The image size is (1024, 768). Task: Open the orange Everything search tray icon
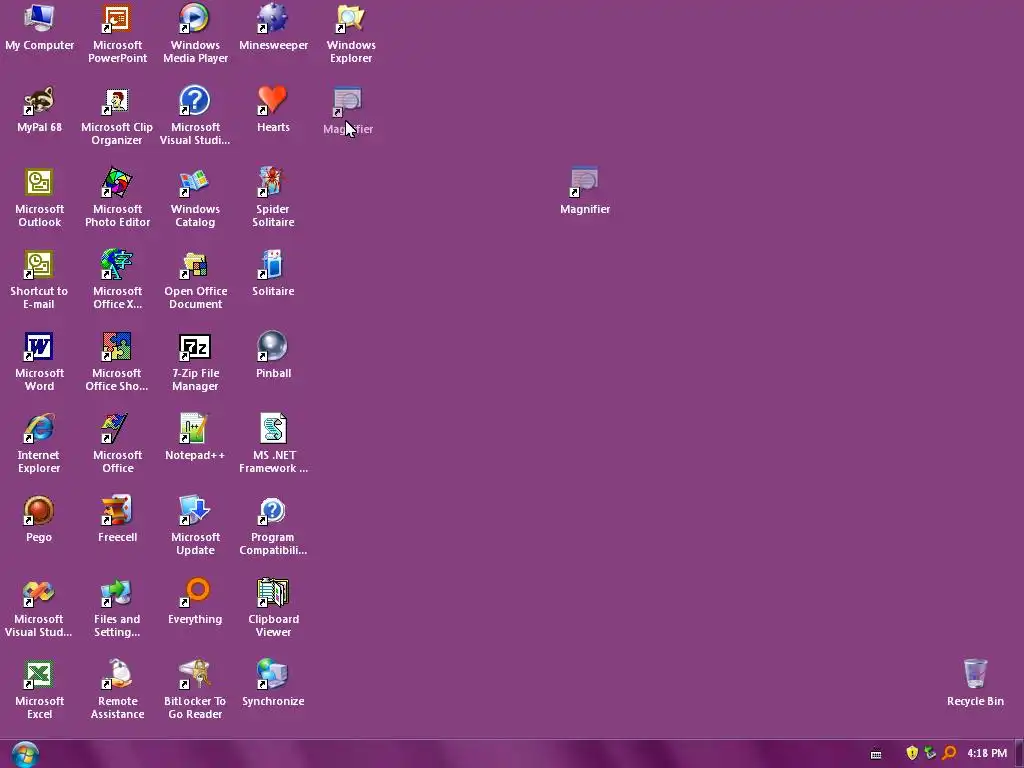[x=949, y=754]
